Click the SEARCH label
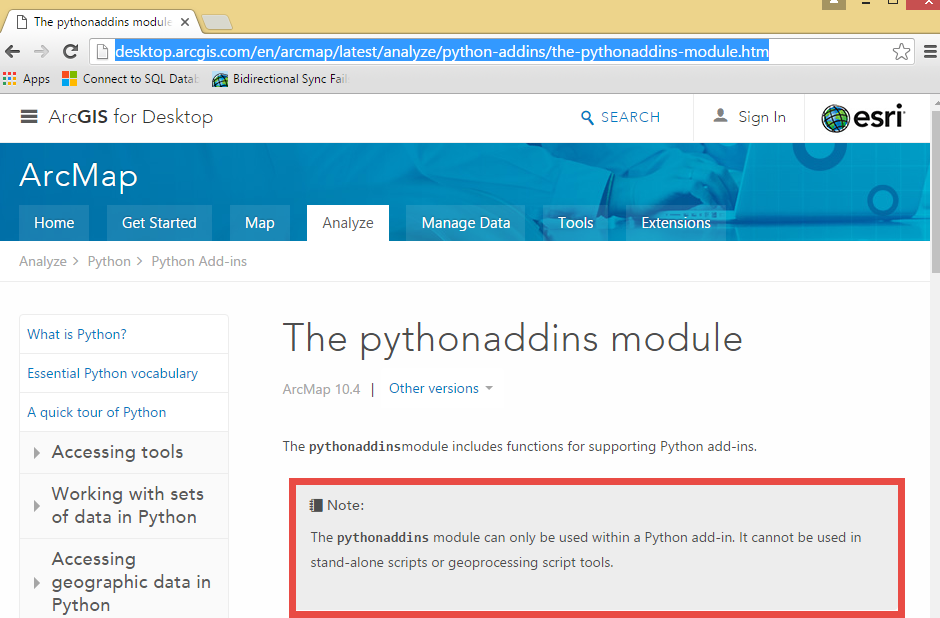This screenshot has width=940, height=618. tap(630, 117)
